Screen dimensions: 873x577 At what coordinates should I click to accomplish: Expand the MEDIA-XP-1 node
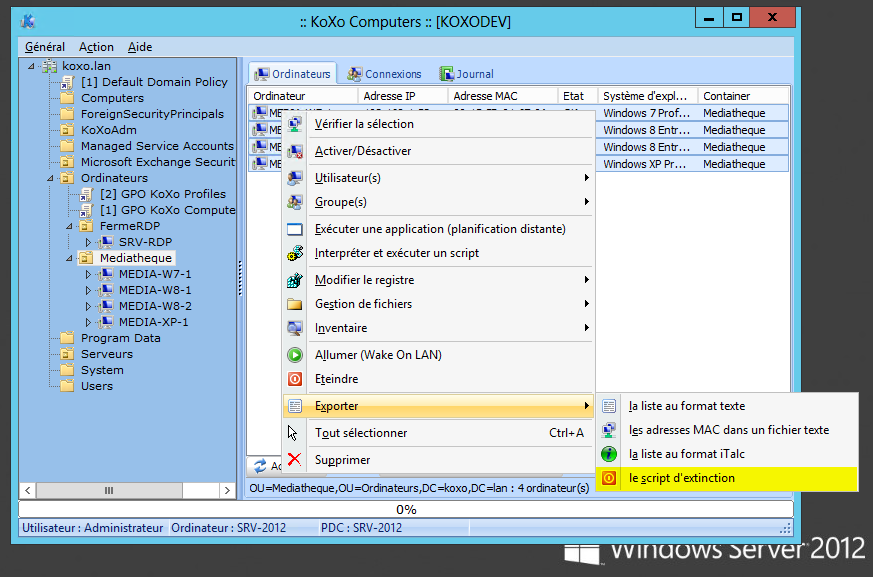[x=88, y=322]
